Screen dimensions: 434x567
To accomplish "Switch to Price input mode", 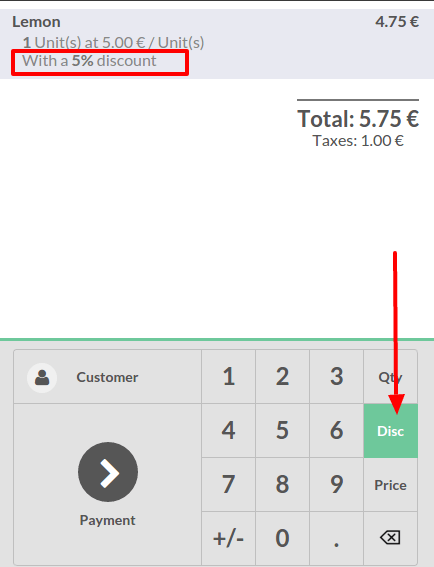I will coord(391,485).
